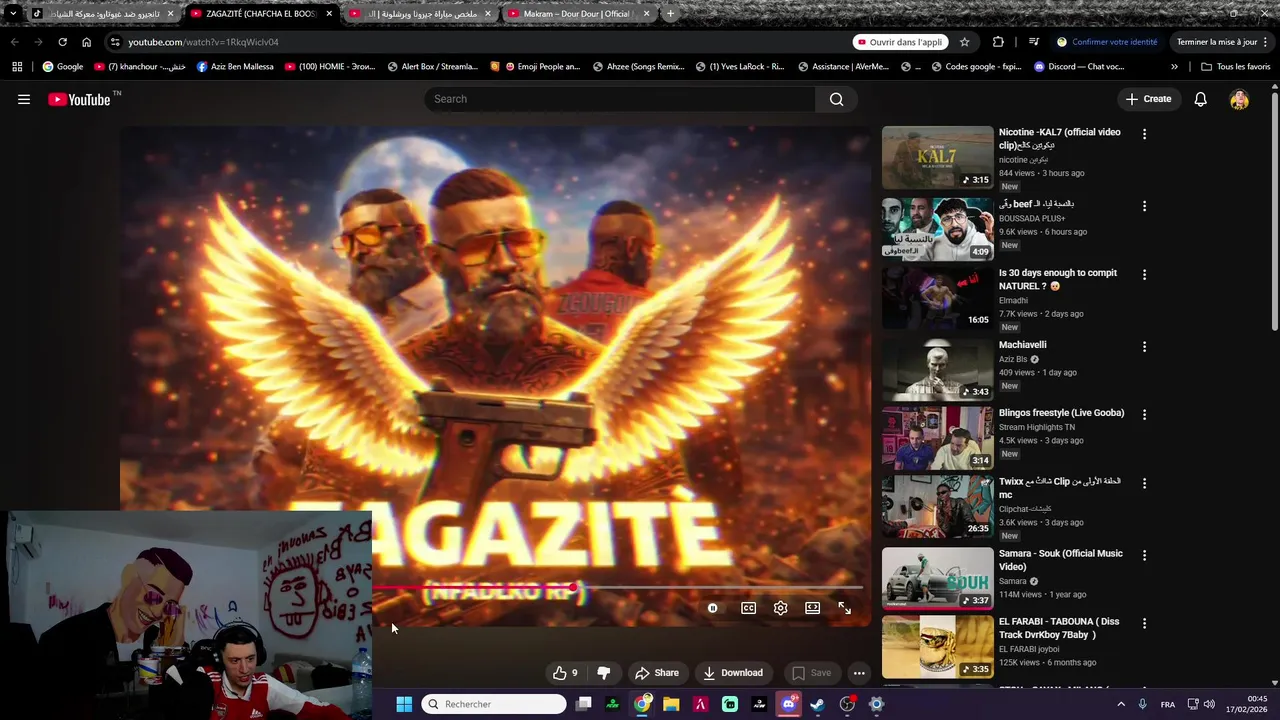Click the Download button
The image size is (1280, 720).
pyautogui.click(x=733, y=673)
